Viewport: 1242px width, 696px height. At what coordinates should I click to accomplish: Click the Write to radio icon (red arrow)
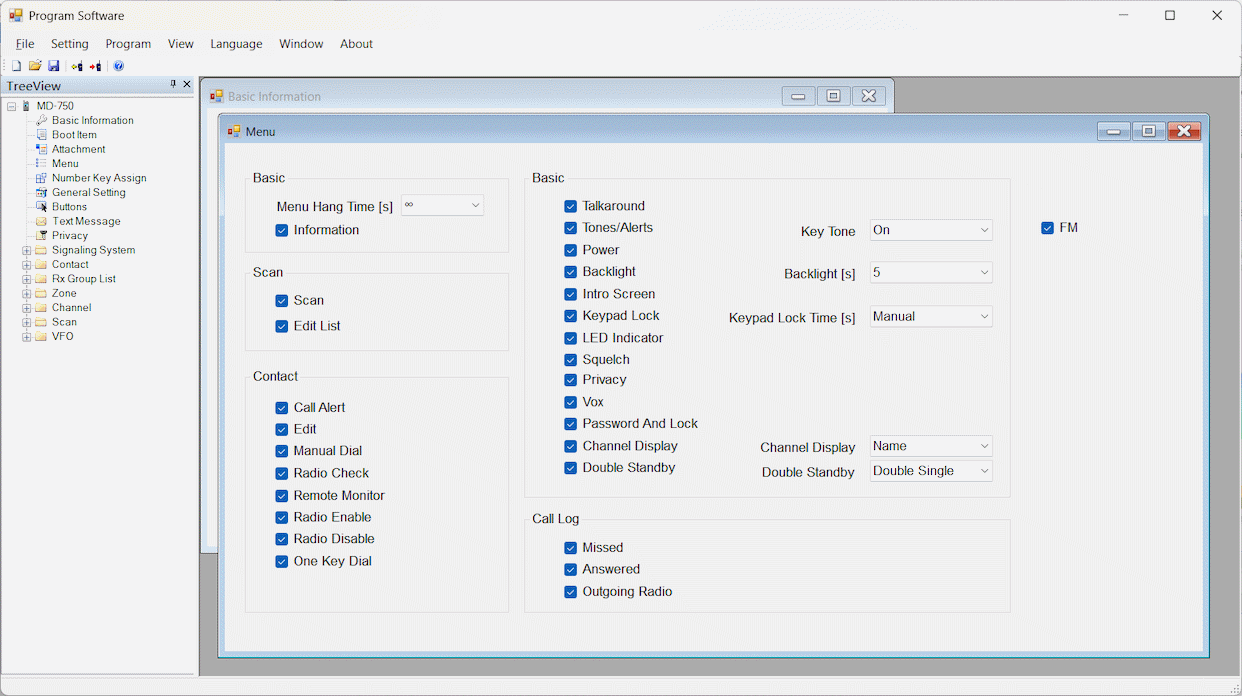[95, 66]
